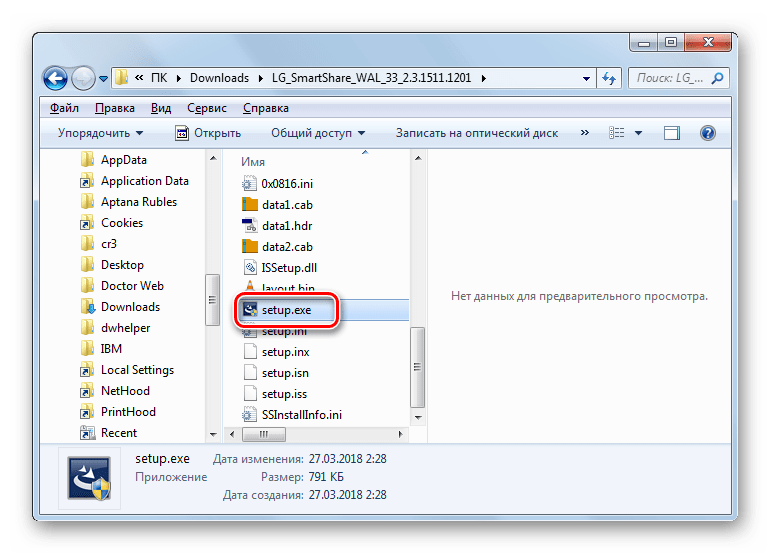The image size is (771, 554).
Task: Select Application Data shortcut in tree
Action: [x=145, y=181]
